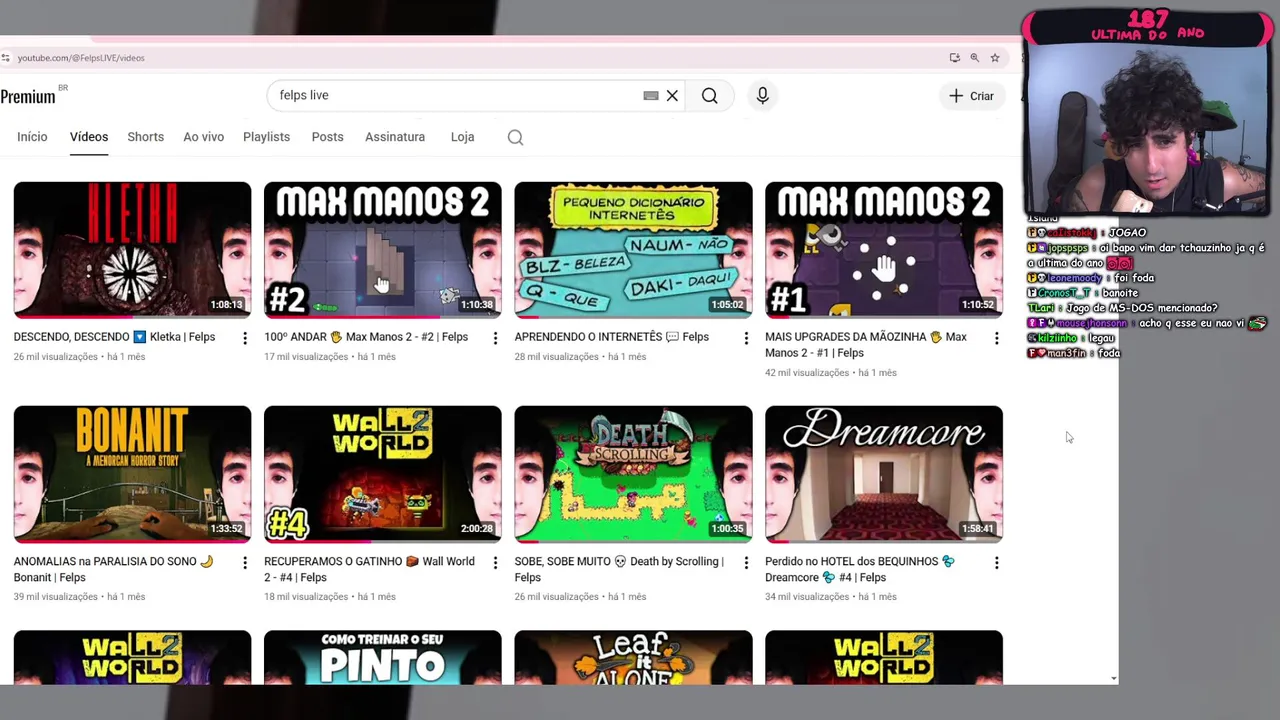Viewport: 1280px width, 720px height.
Task: Open options menu for RECUPERAMOS O GATINHO video
Action: pos(495,563)
